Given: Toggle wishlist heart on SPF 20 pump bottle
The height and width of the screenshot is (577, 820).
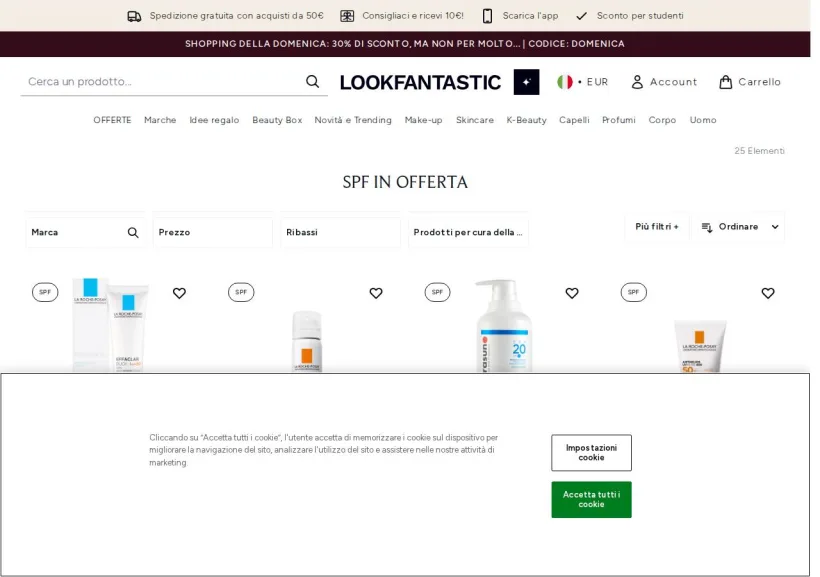Looking at the screenshot, I should (x=572, y=293).
